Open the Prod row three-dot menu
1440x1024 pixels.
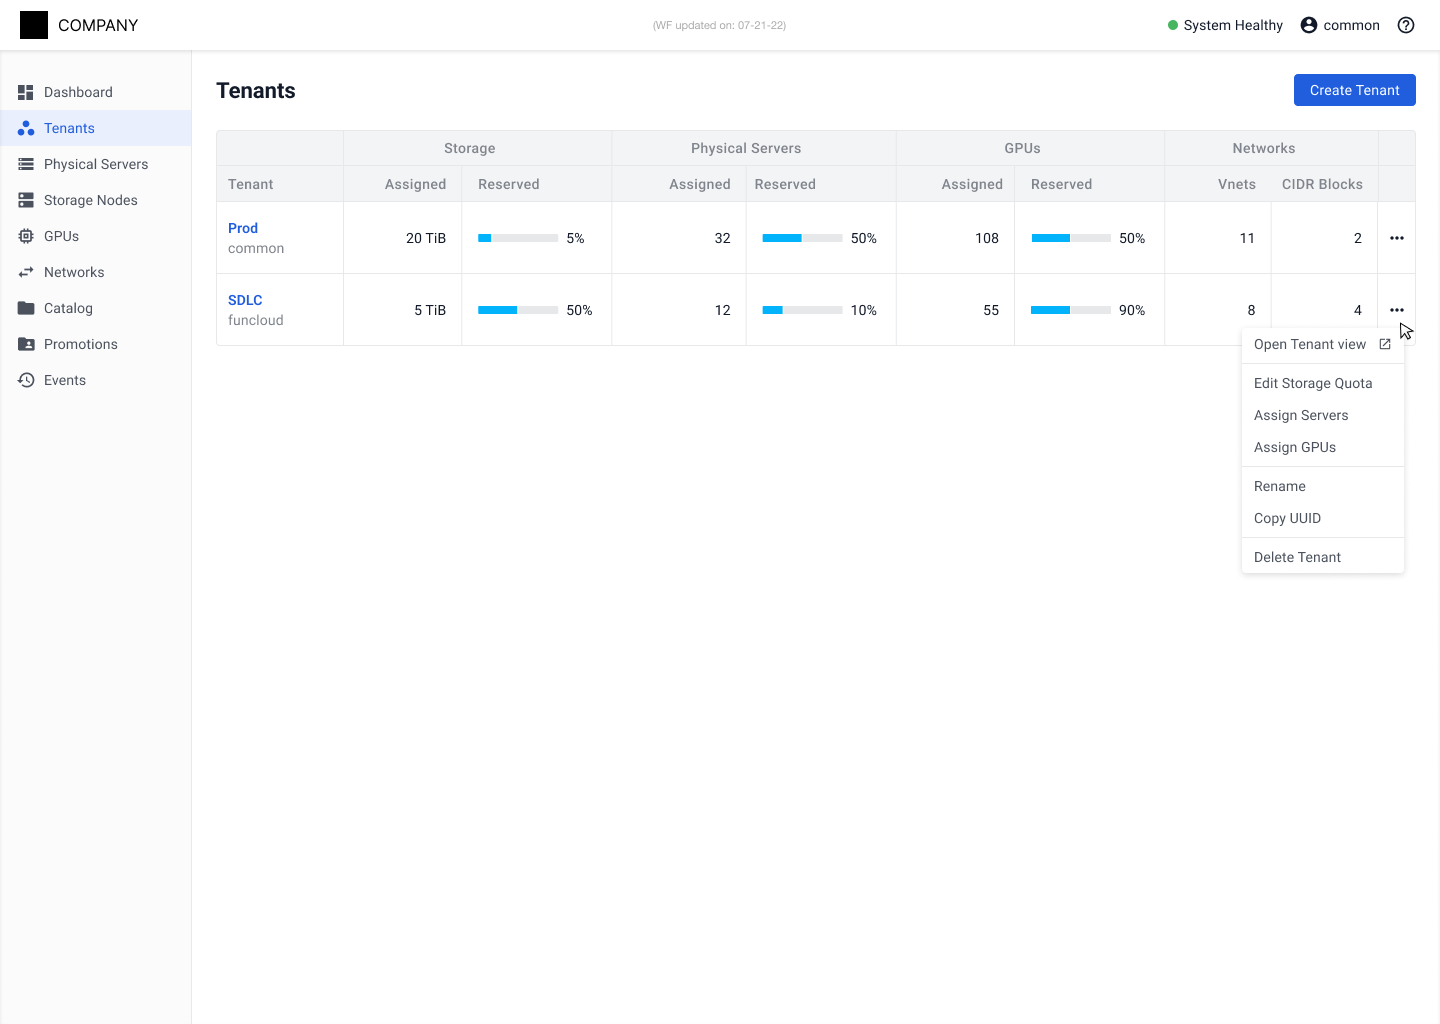point(1397,238)
